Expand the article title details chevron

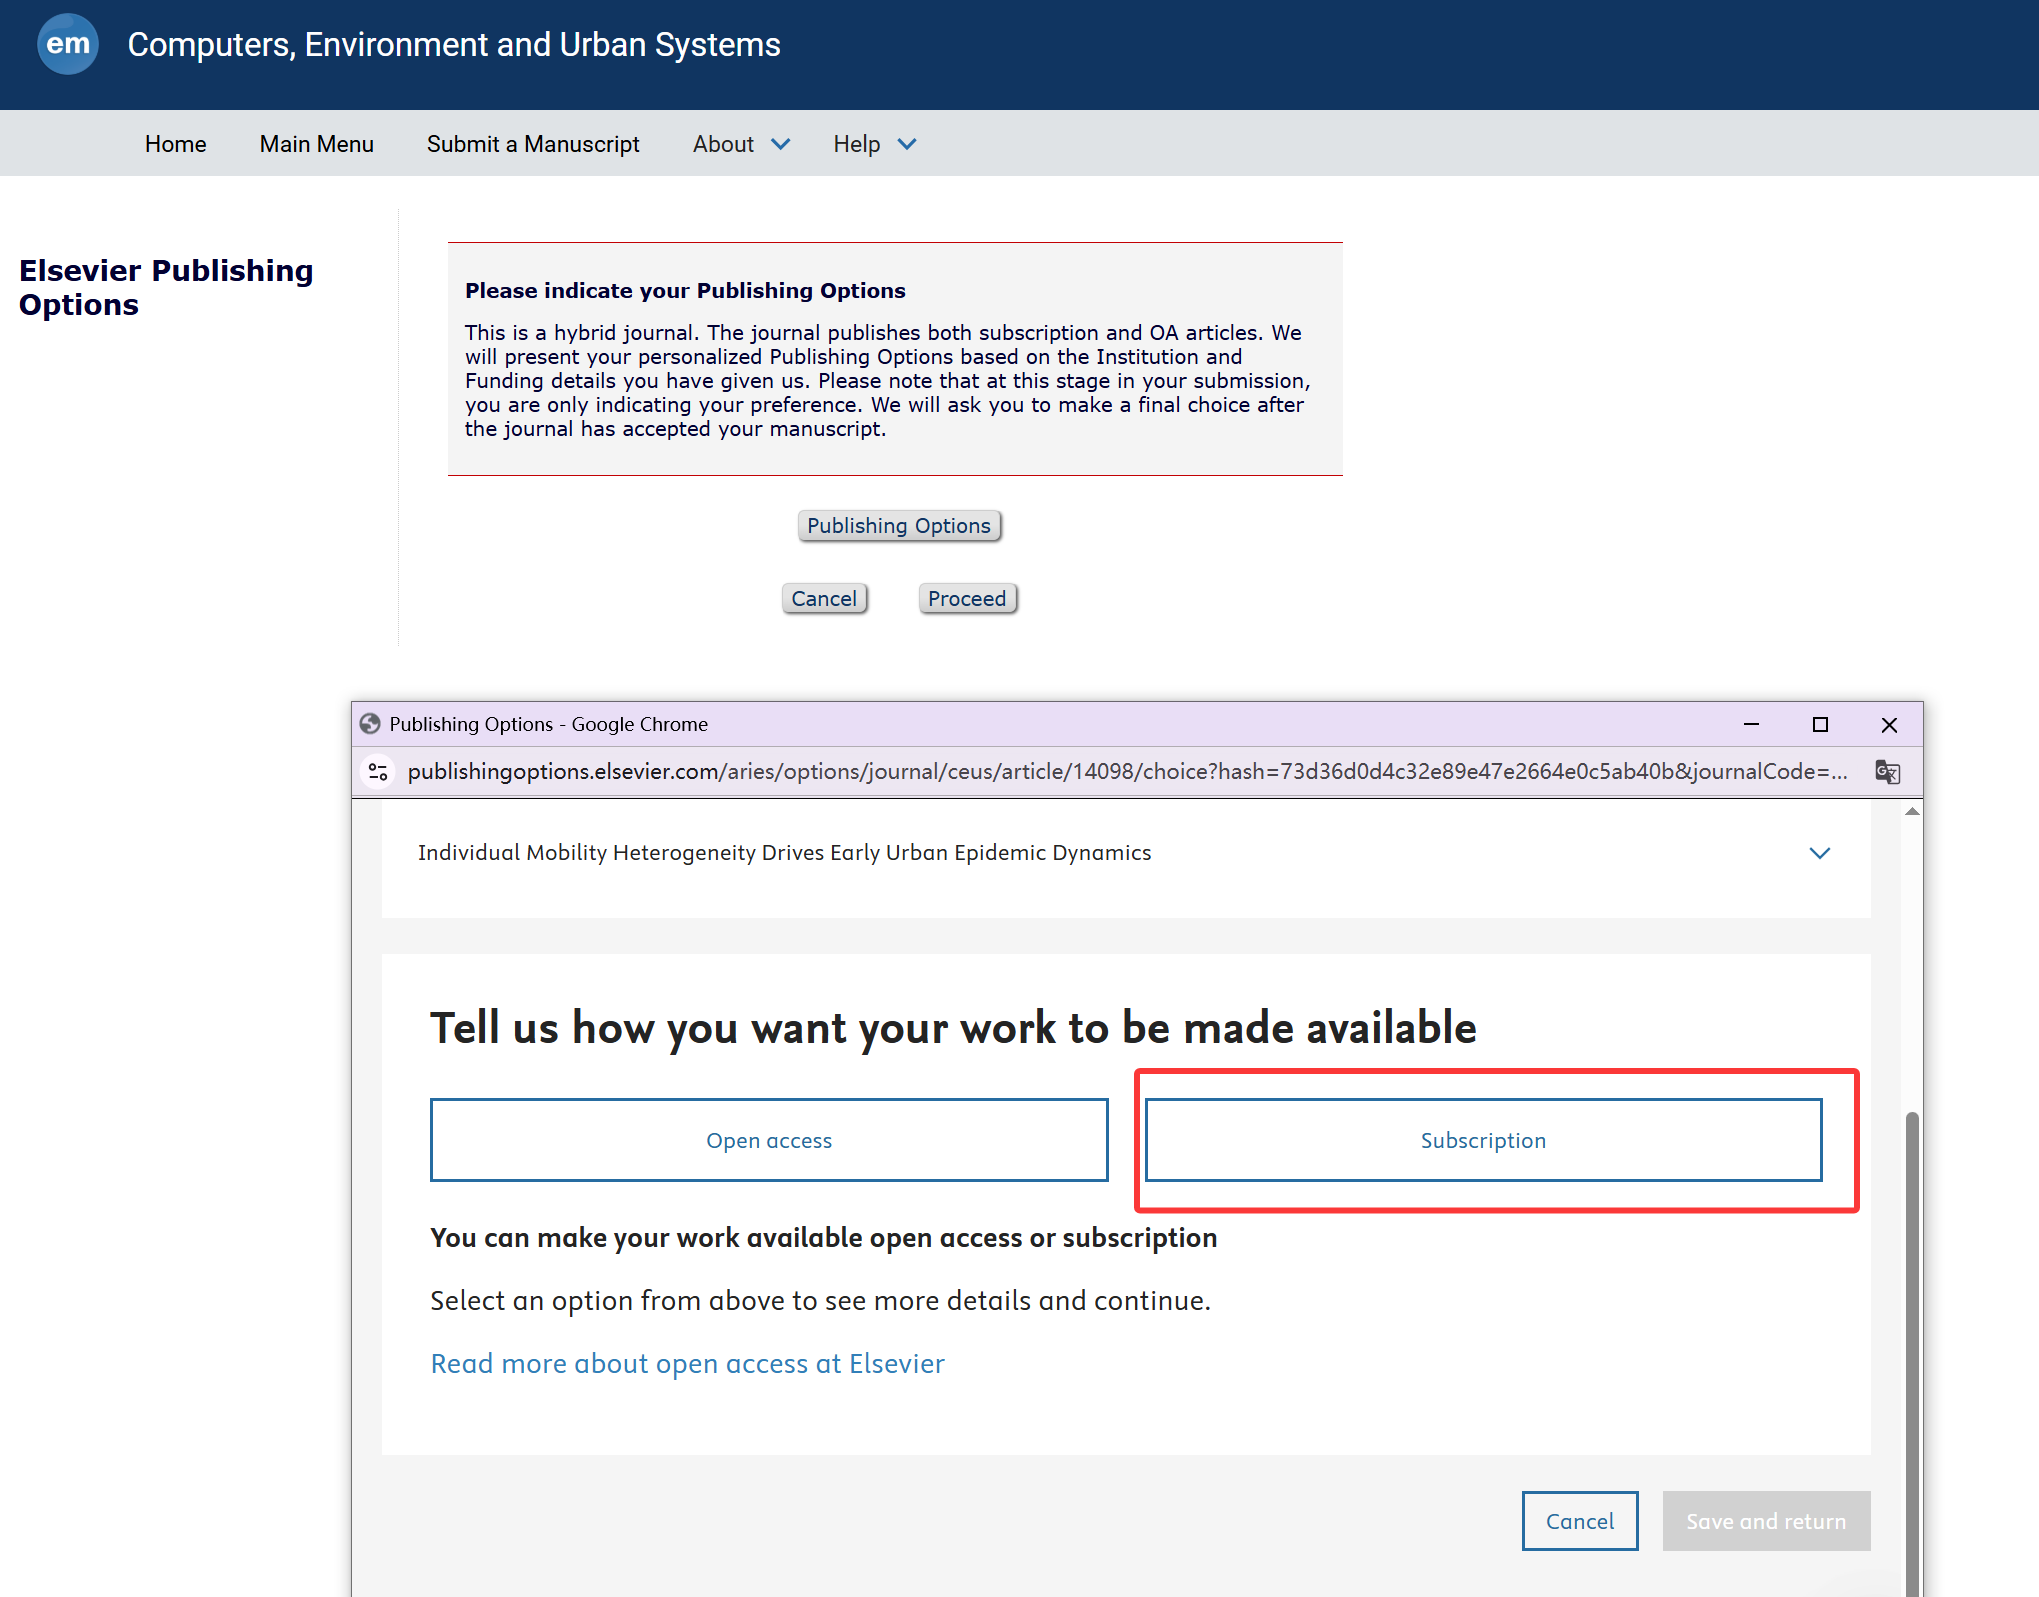tap(1819, 853)
